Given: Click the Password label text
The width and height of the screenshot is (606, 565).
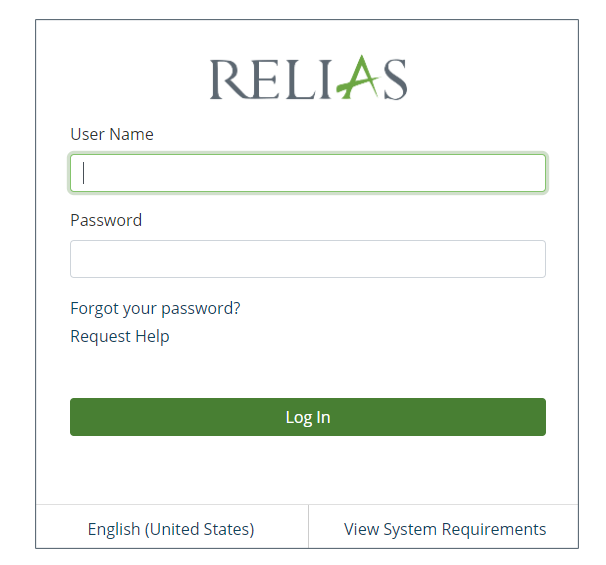Looking at the screenshot, I should coord(106,220).
